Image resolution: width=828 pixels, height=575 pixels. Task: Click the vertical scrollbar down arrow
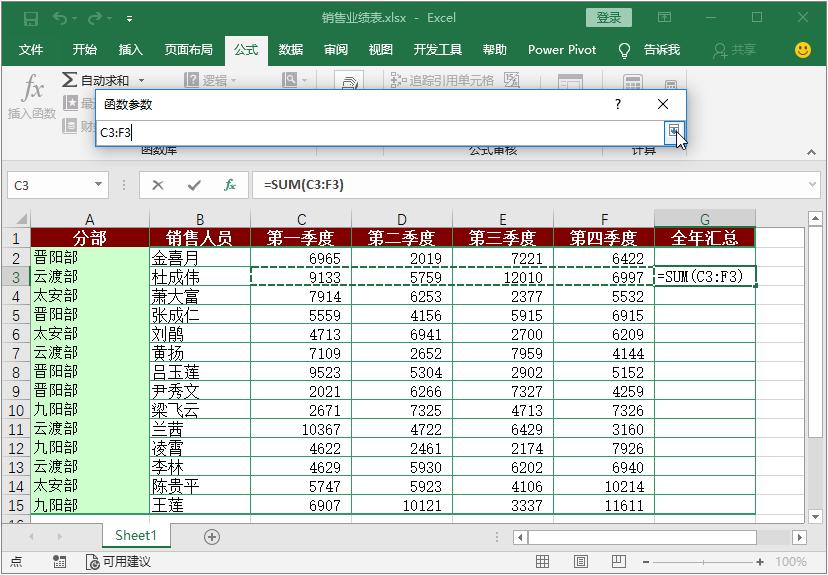click(815, 516)
